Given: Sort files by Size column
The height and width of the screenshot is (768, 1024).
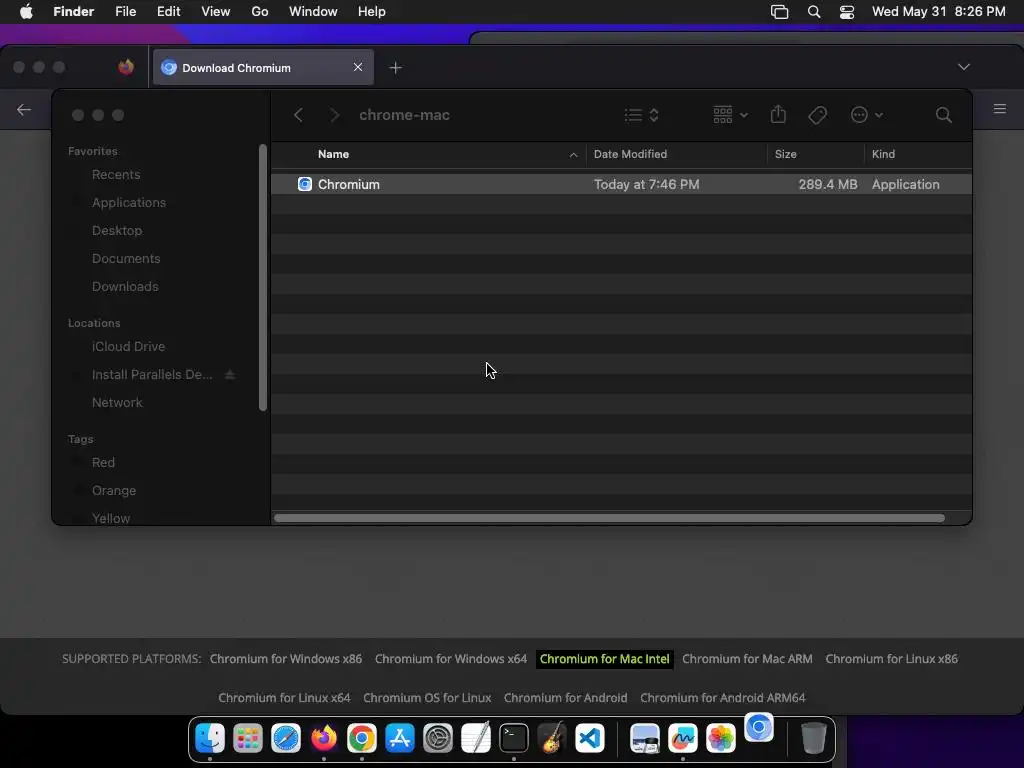Looking at the screenshot, I should coord(785,154).
